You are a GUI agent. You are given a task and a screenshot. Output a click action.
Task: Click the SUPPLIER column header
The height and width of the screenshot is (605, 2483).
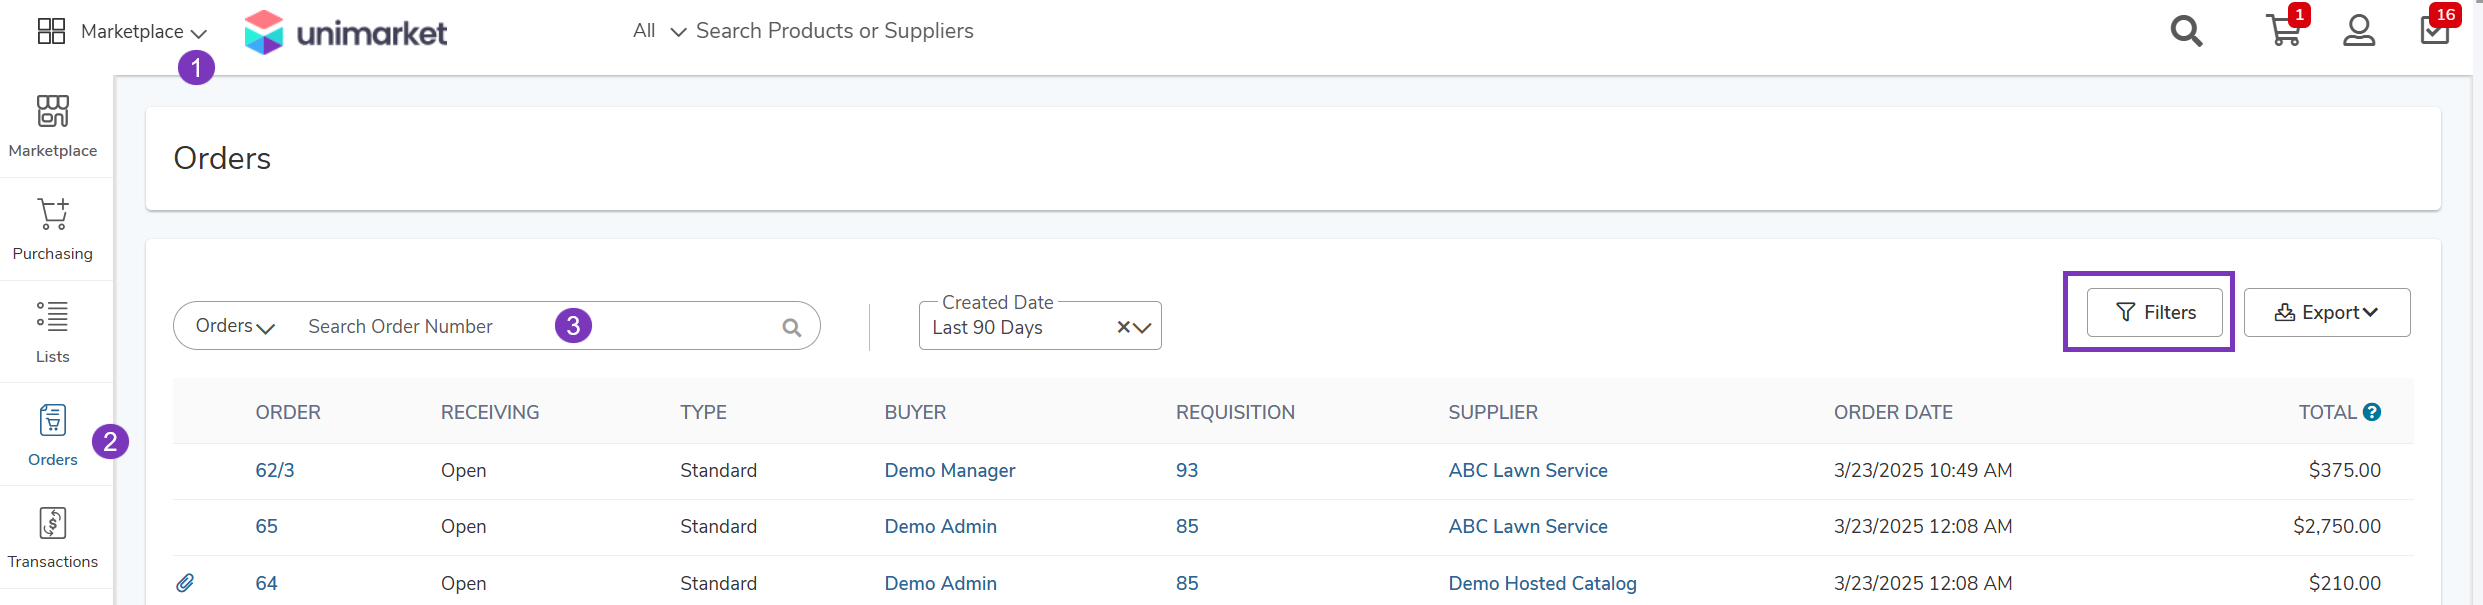[1493, 412]
